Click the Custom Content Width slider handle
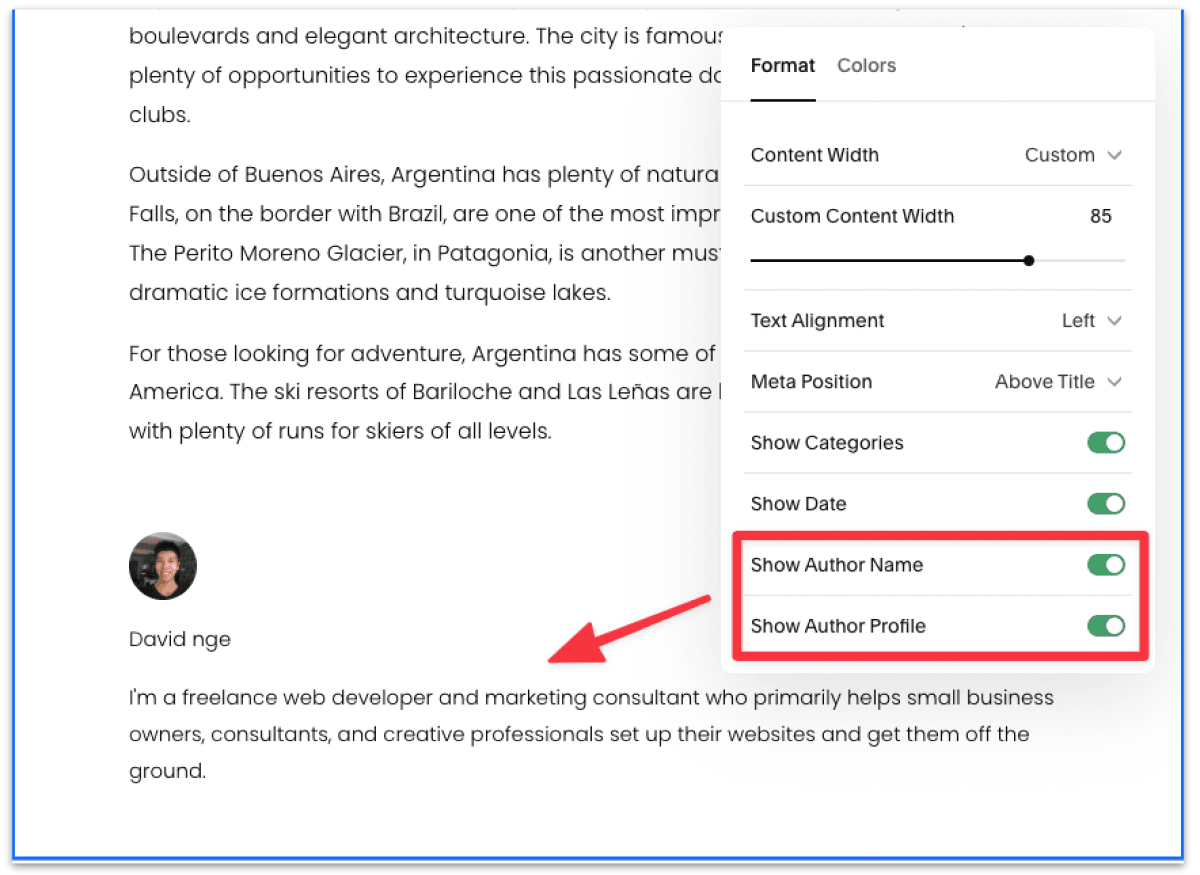This screenshot has height=875, width=1200. coord(1028,260)
